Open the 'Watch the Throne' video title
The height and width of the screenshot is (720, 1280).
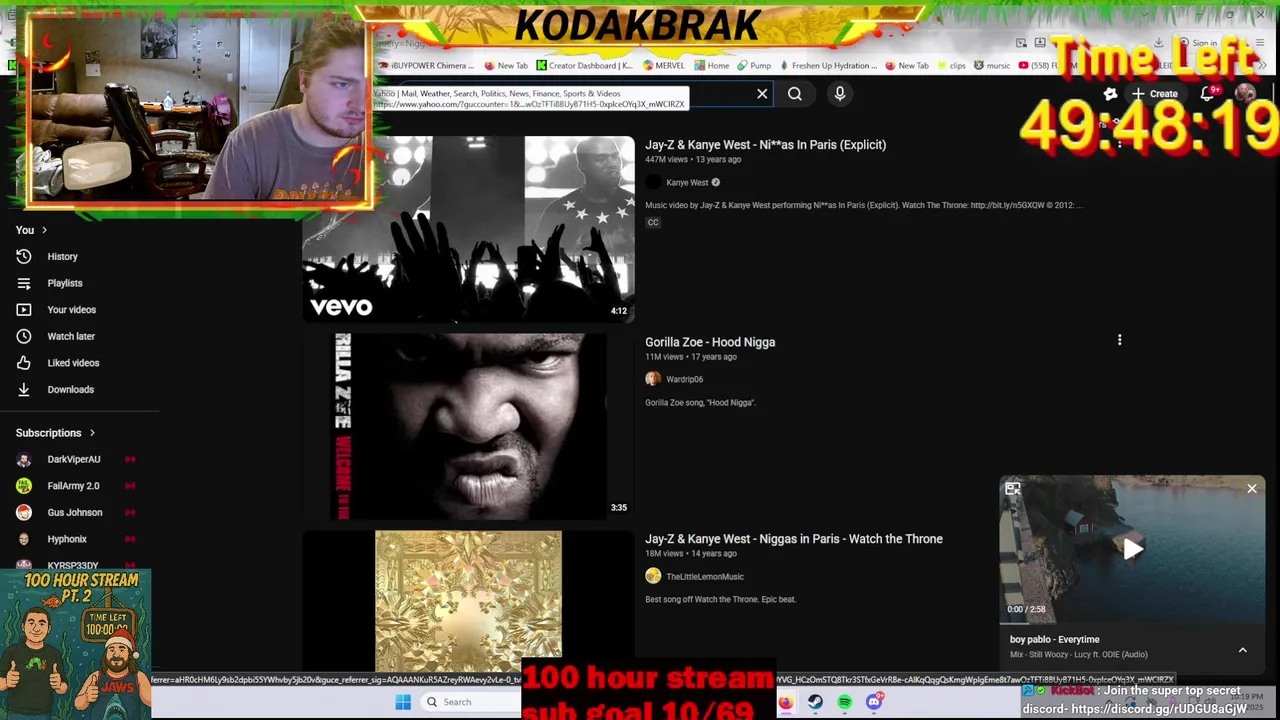pyautogui.click(x=794, y=539)
